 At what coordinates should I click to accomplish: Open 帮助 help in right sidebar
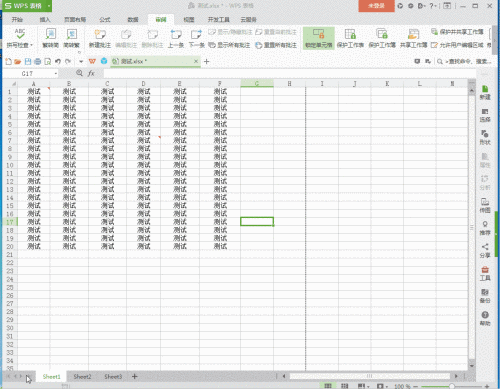(x=485, y=319)
